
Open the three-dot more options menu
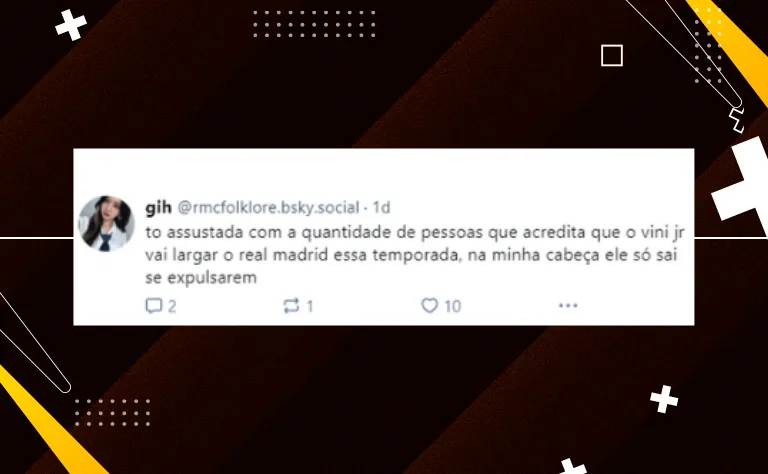(568, 306)
